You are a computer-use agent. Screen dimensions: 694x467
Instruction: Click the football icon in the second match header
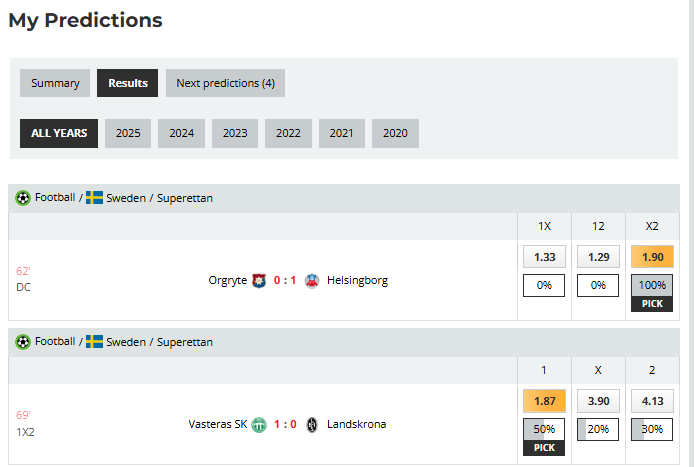pyautogui.click(x=23, y=342)
